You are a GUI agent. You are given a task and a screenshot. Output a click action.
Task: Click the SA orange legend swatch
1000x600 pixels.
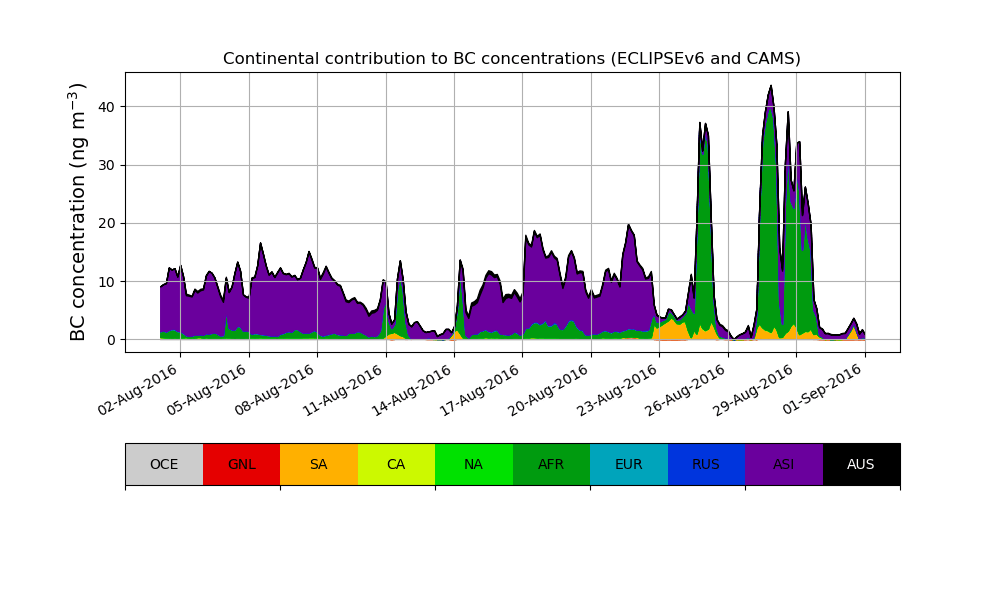319,464
